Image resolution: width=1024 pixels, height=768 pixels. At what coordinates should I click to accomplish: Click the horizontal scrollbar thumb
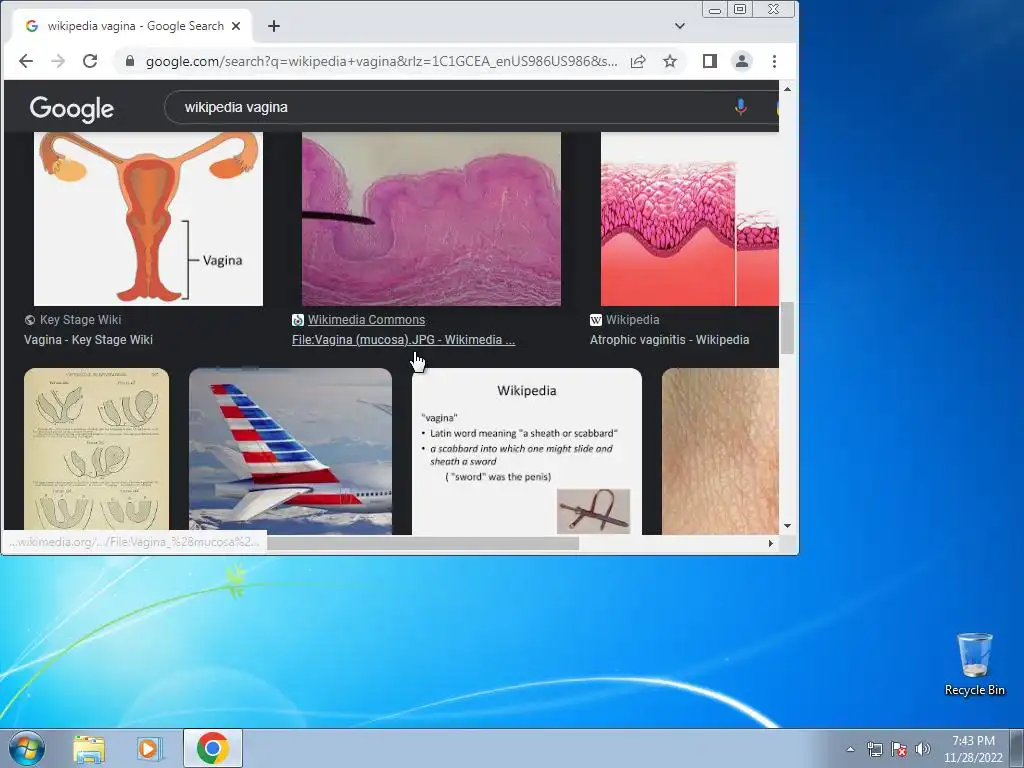(x=423, y=543)
